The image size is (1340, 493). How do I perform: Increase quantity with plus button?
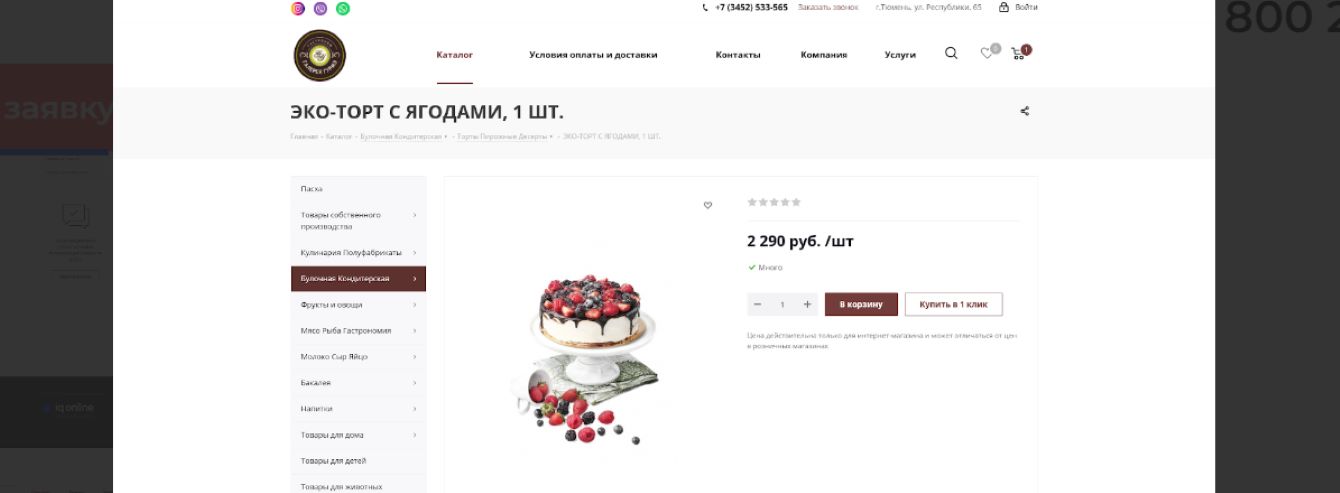[x=807, y=304]
